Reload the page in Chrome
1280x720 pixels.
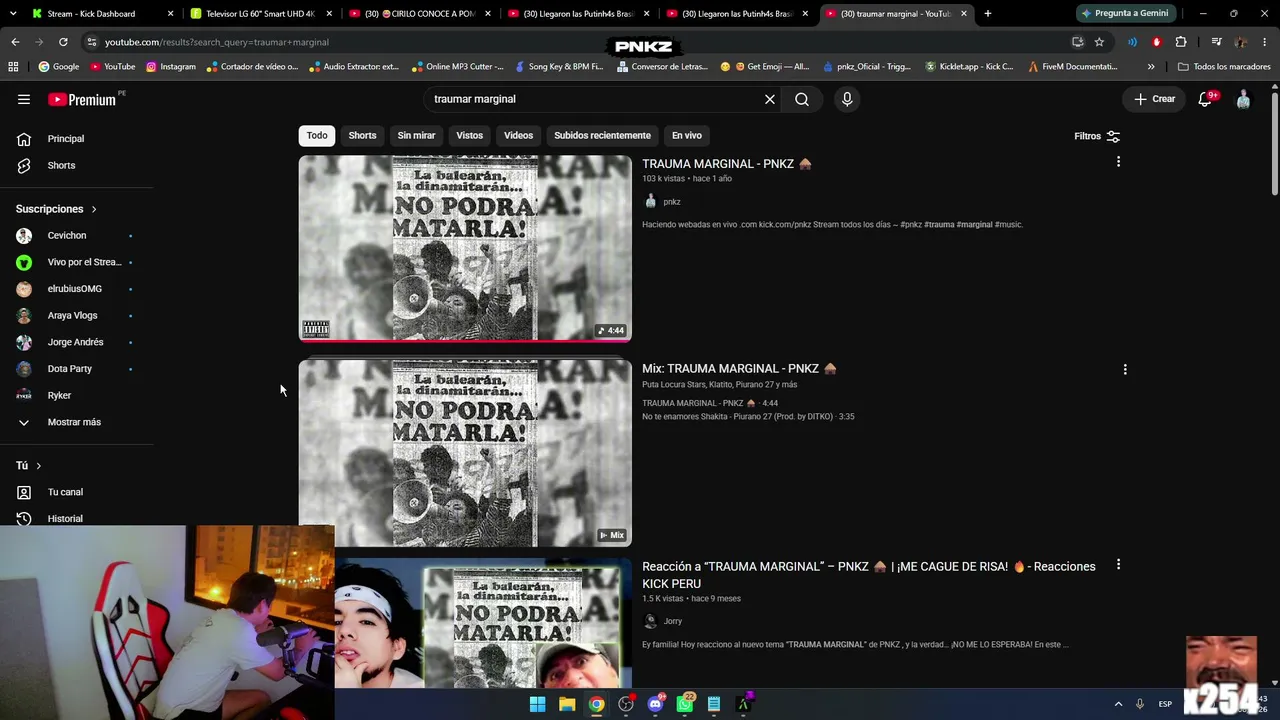point(63,42)
